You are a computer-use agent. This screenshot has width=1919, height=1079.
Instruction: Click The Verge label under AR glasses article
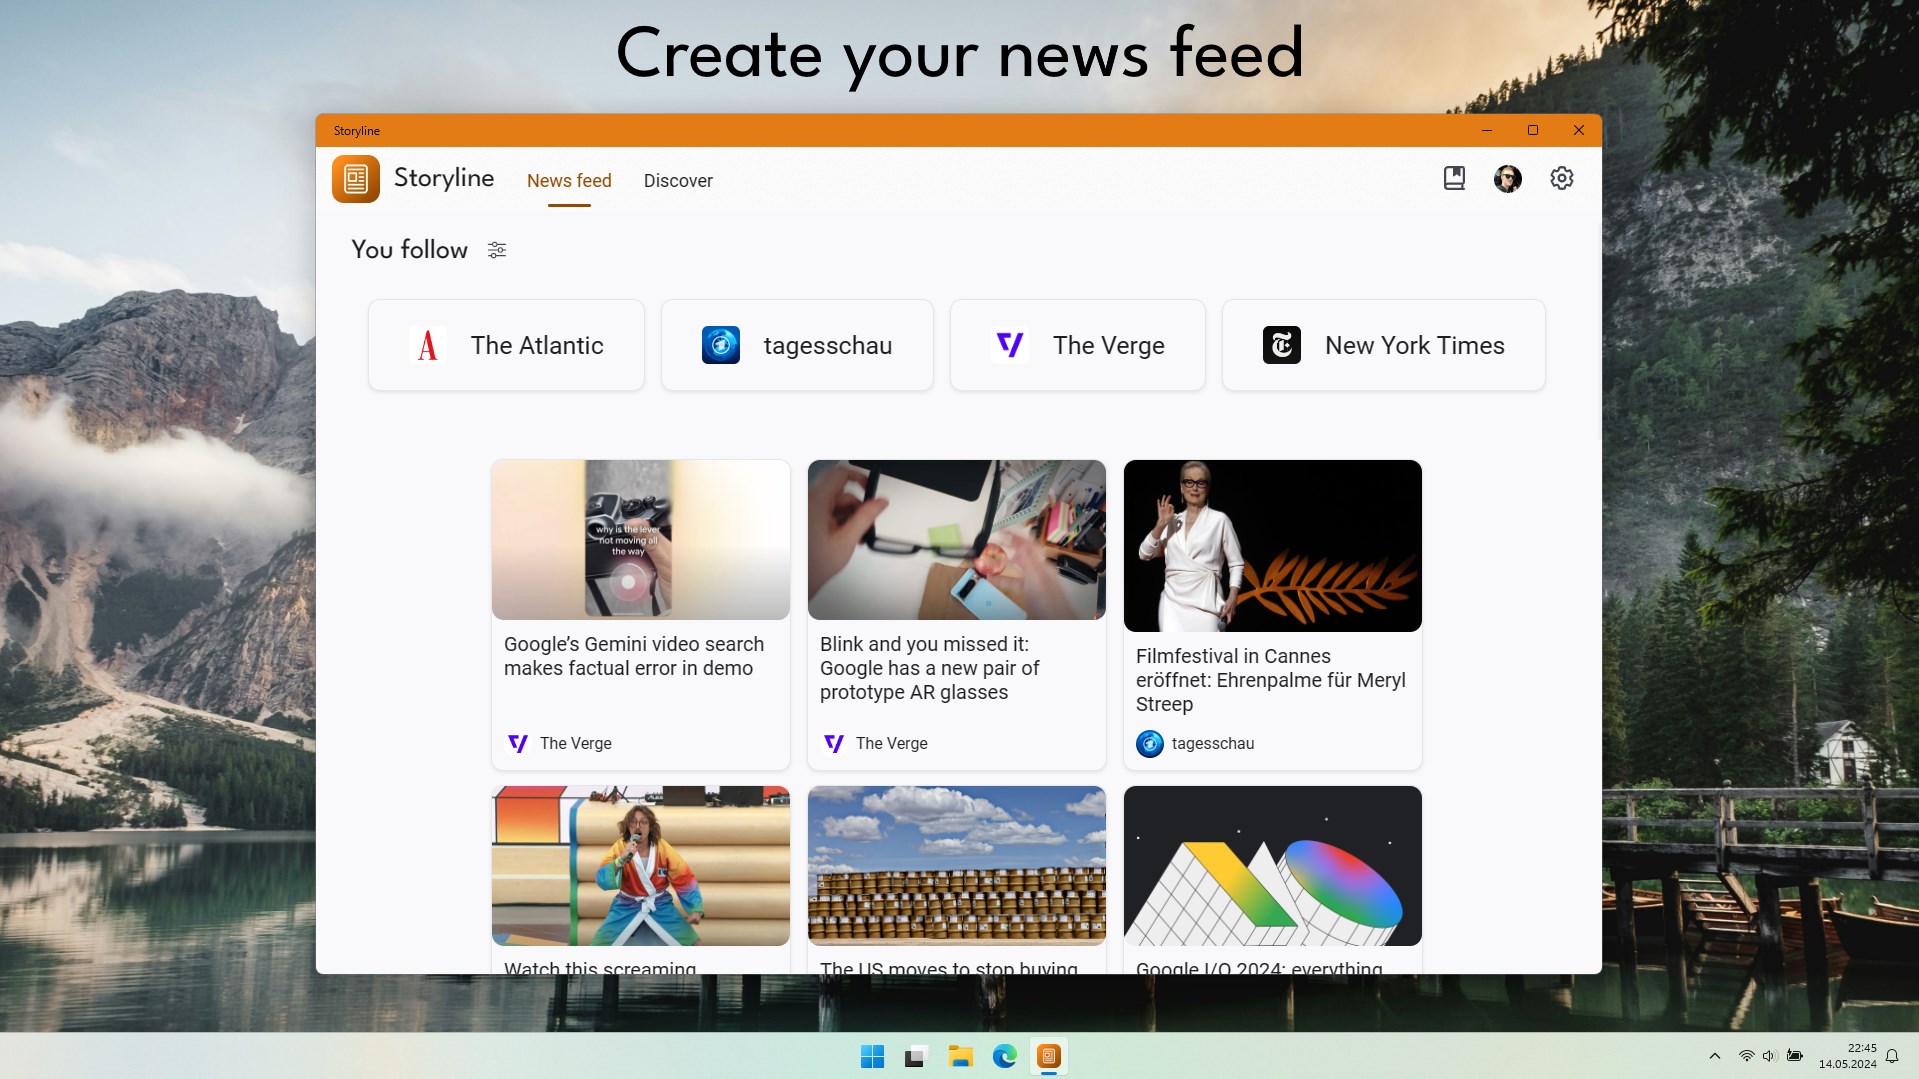coord(892,743)
